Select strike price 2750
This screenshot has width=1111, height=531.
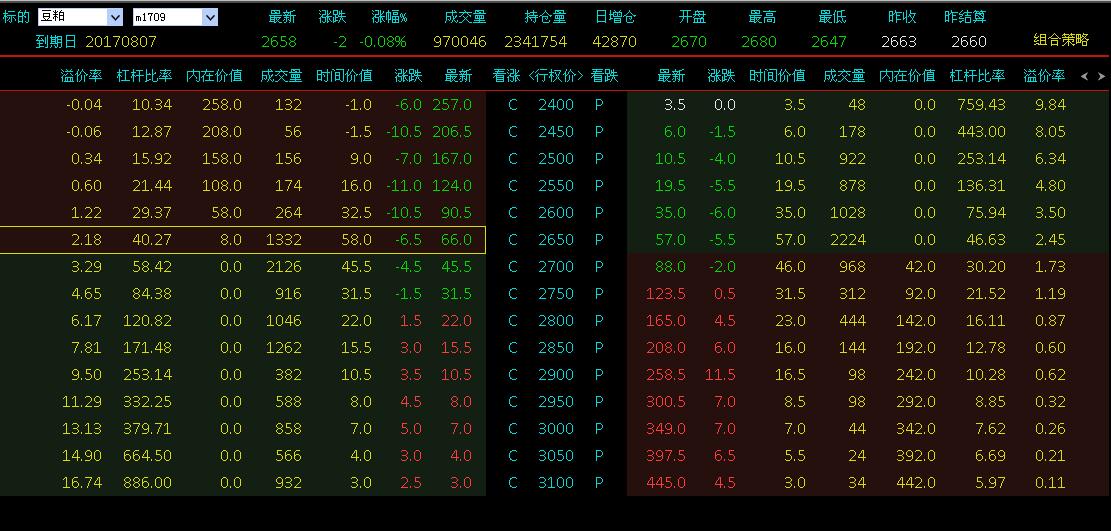[x=556, y=294]
